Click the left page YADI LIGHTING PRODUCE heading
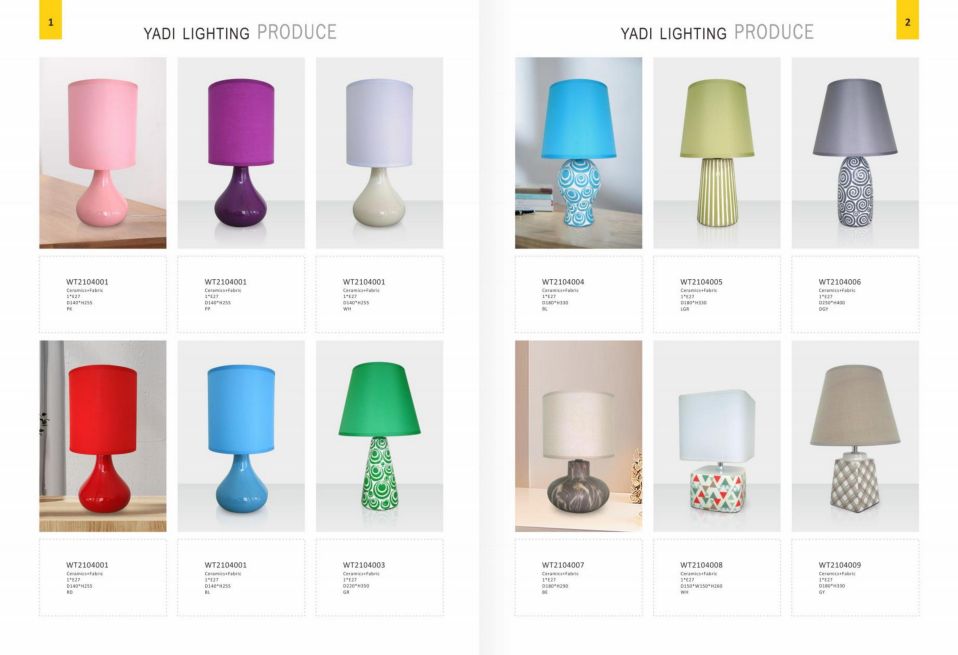The width and height of the screenshot is (958, 655). 240,32
